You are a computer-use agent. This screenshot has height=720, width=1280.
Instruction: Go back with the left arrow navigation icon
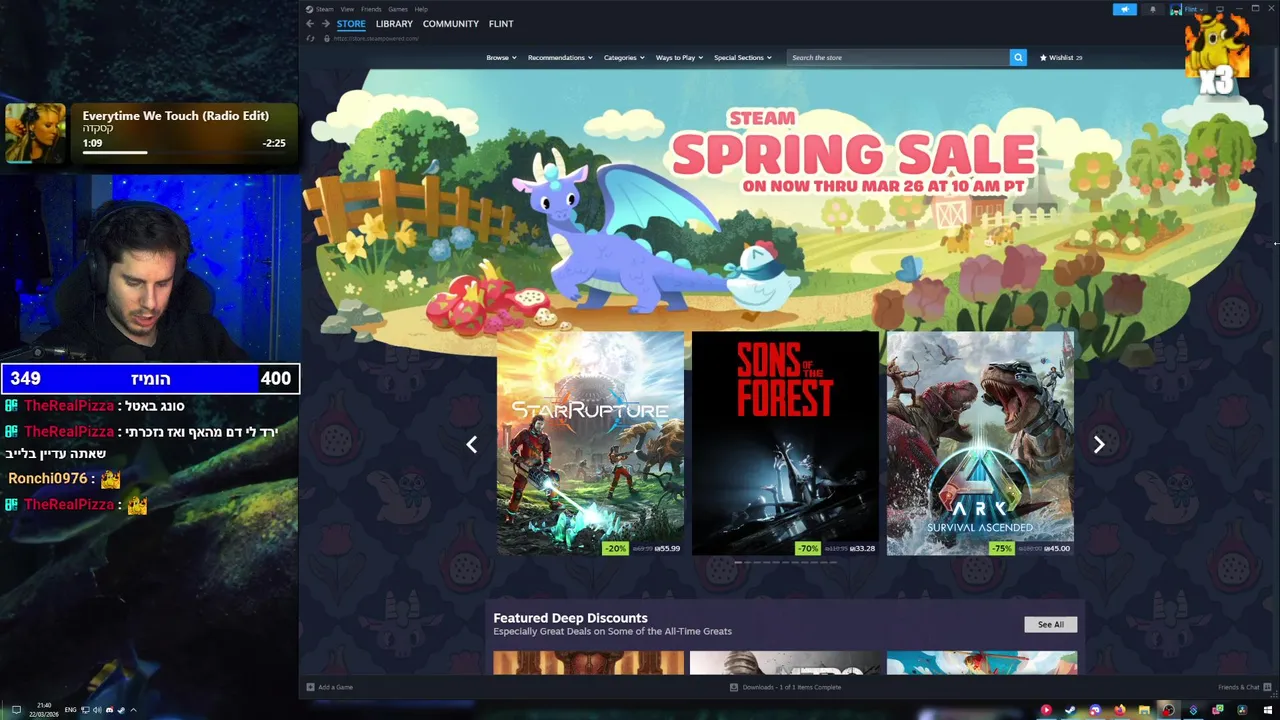coord(310,24)
